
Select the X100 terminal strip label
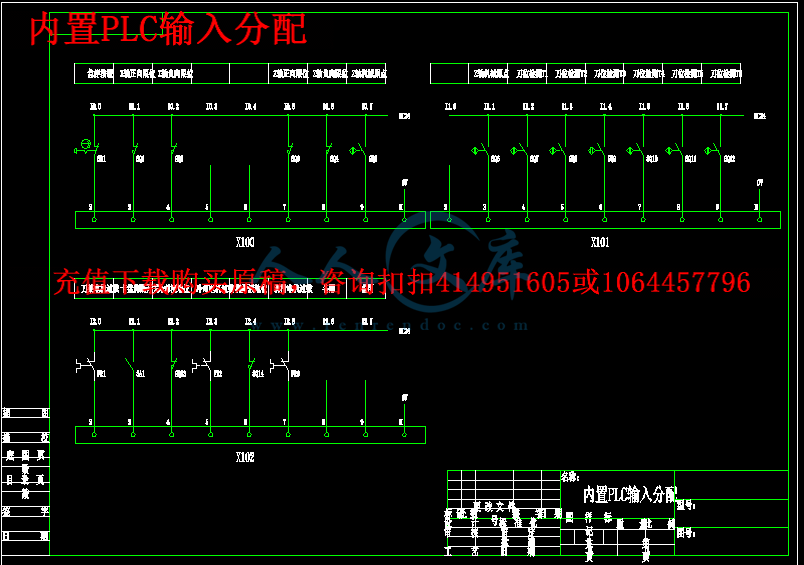click(245, 242)
